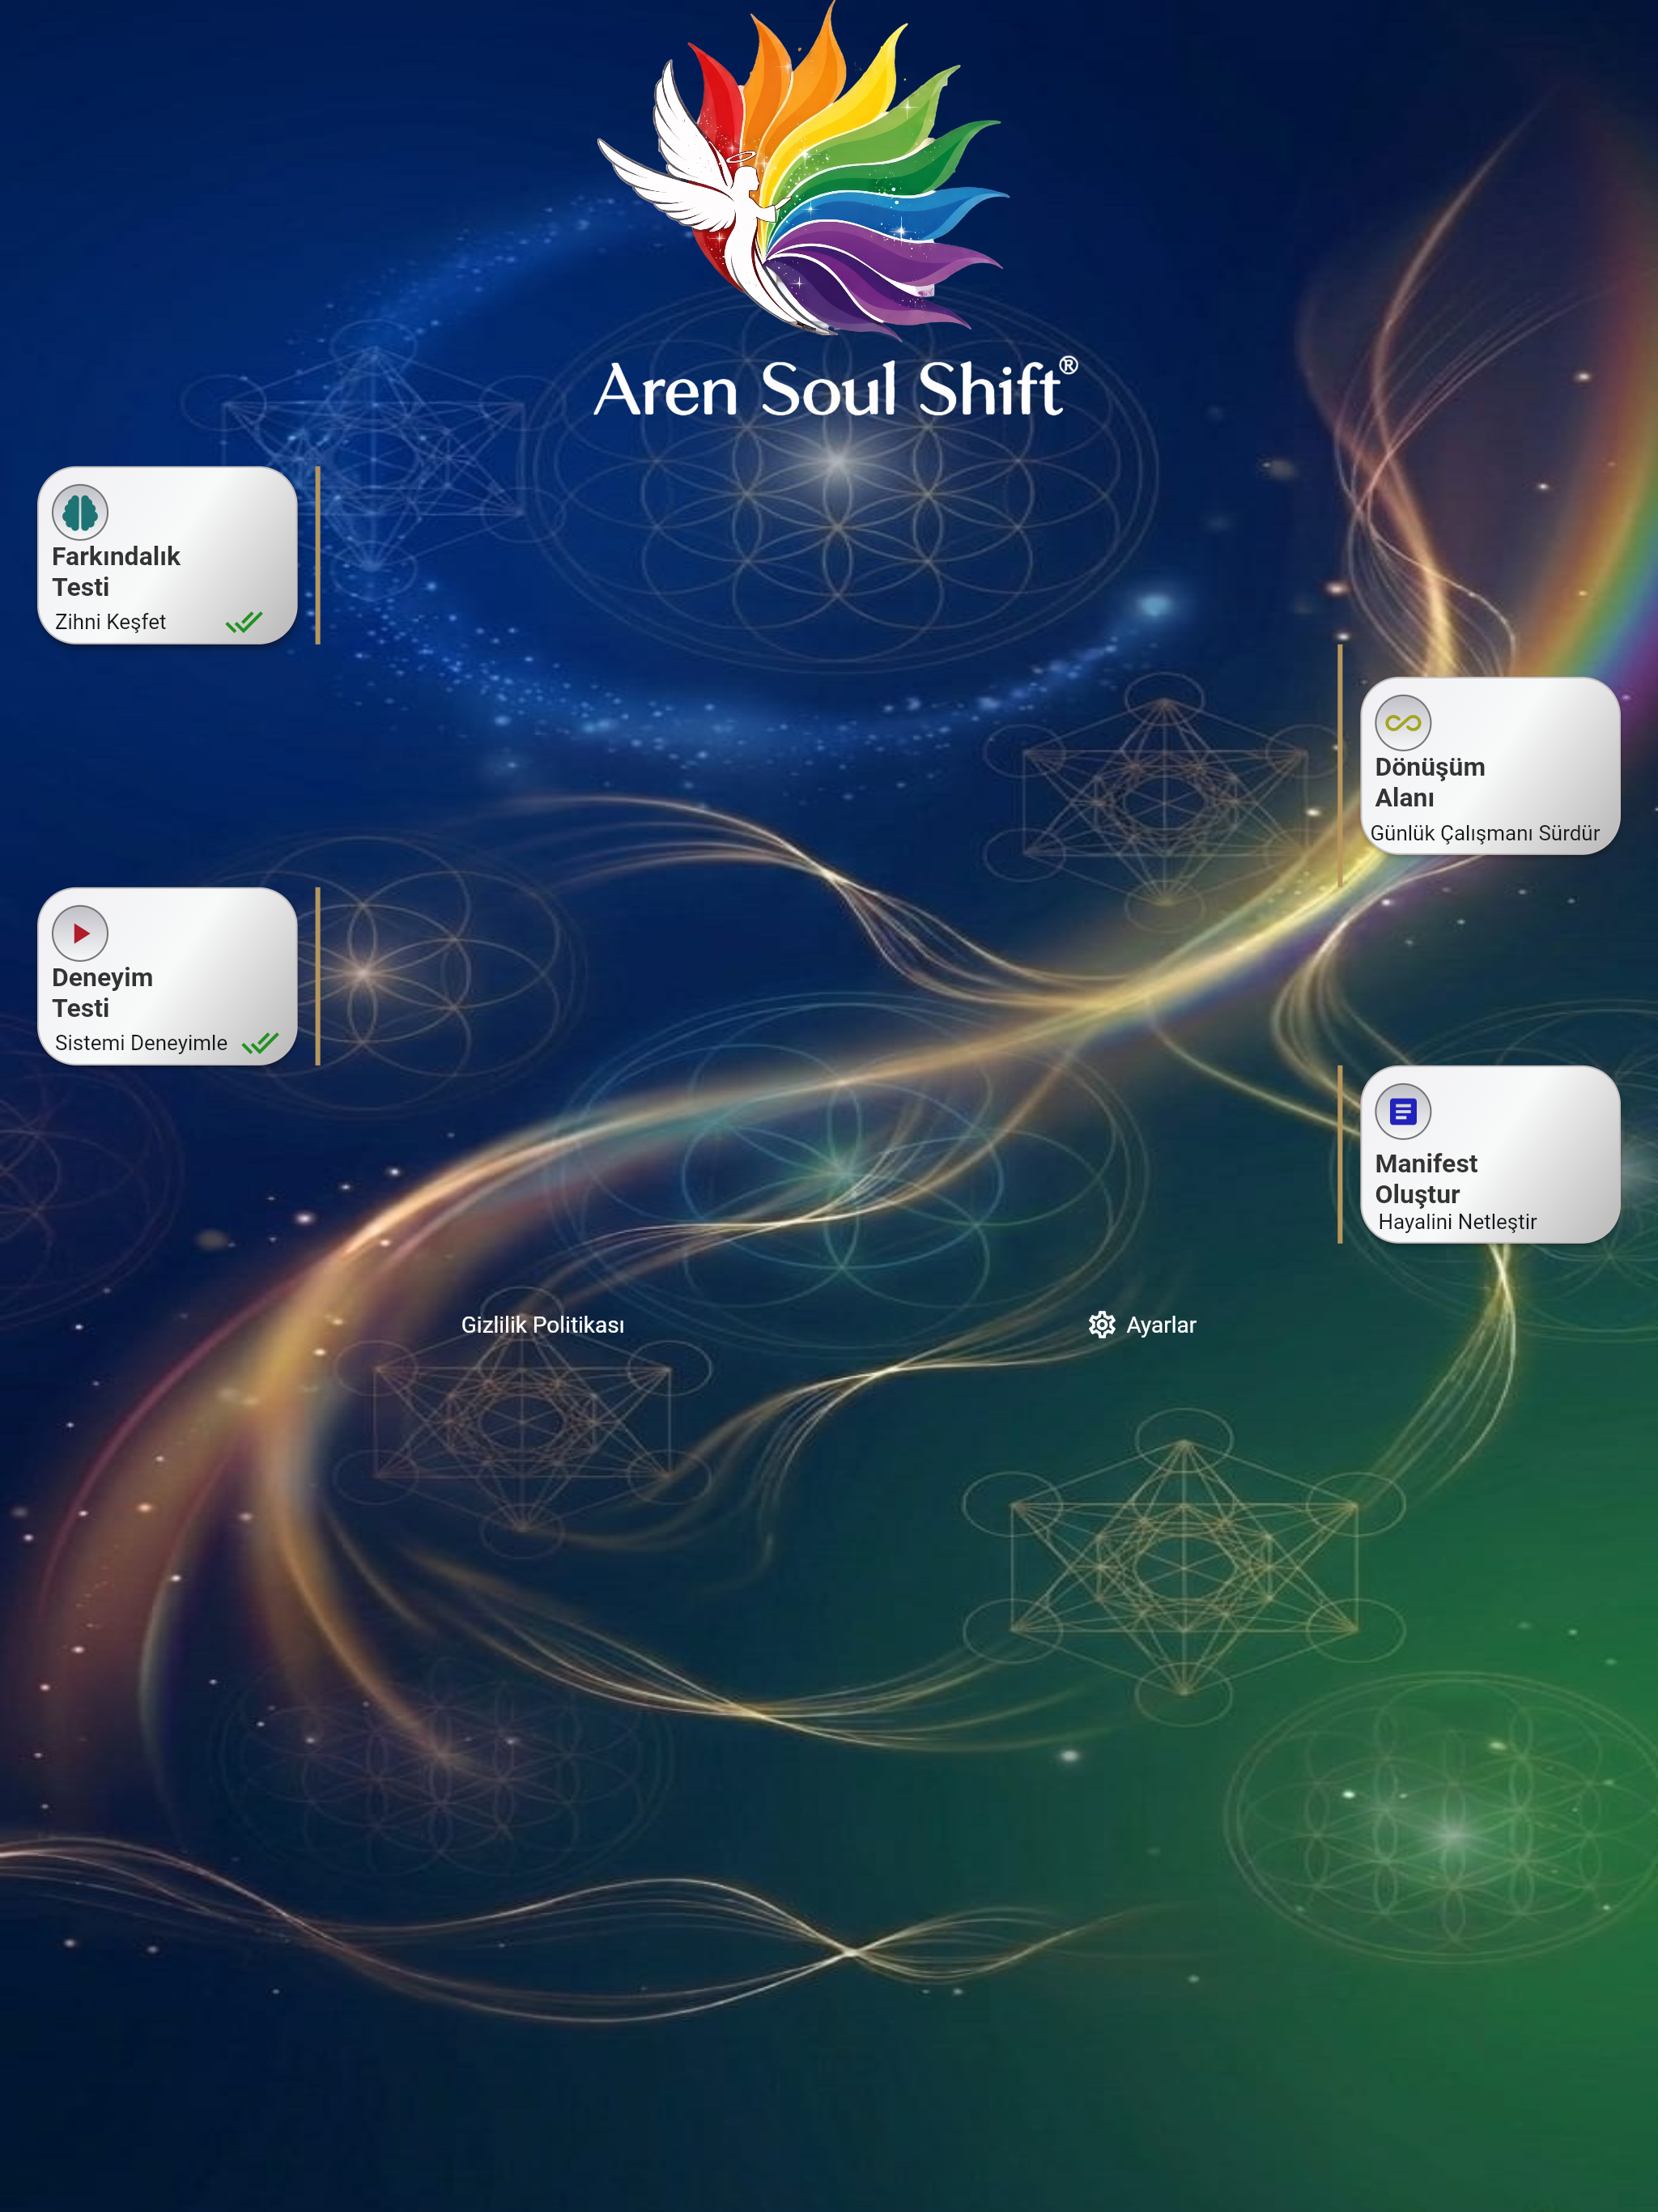Open Ayarlar settings
The width and height of the screenshot is (1658, 2212).
[x=1142, y=1325]
